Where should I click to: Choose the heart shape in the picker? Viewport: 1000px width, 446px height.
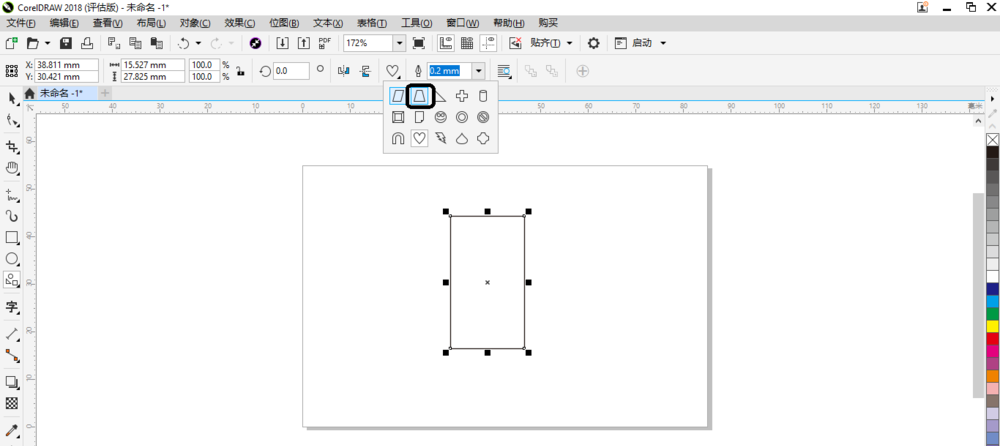419,138
